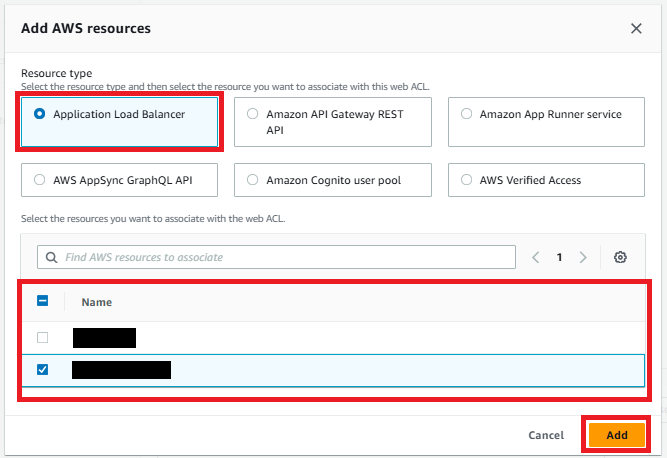
Task: Close the Add AWS resources dialog
Action: point(636,28)
